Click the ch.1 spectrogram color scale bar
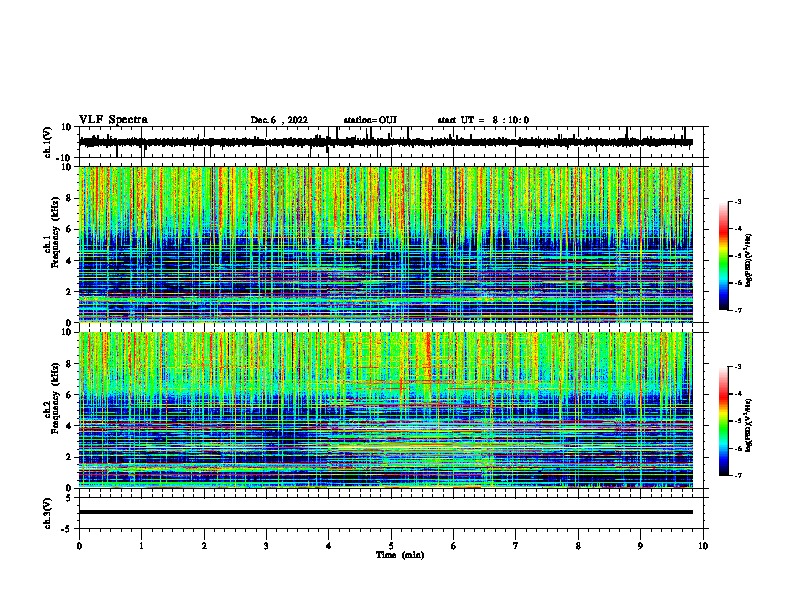 [724, 256]
